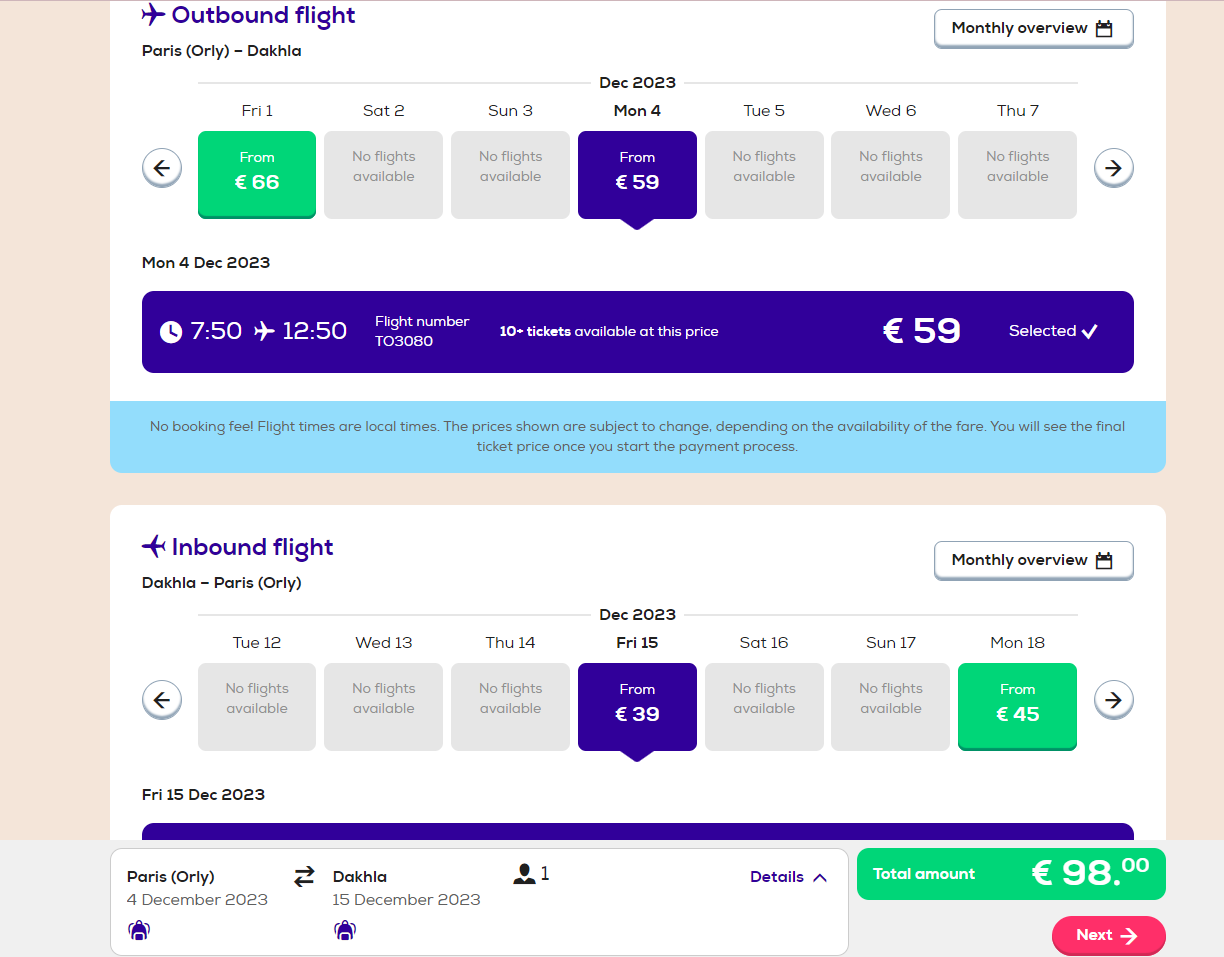Click the calendar icon in inbound Monthly overview
This screenshot has width=1224, height=957.
coord(1104,561)
